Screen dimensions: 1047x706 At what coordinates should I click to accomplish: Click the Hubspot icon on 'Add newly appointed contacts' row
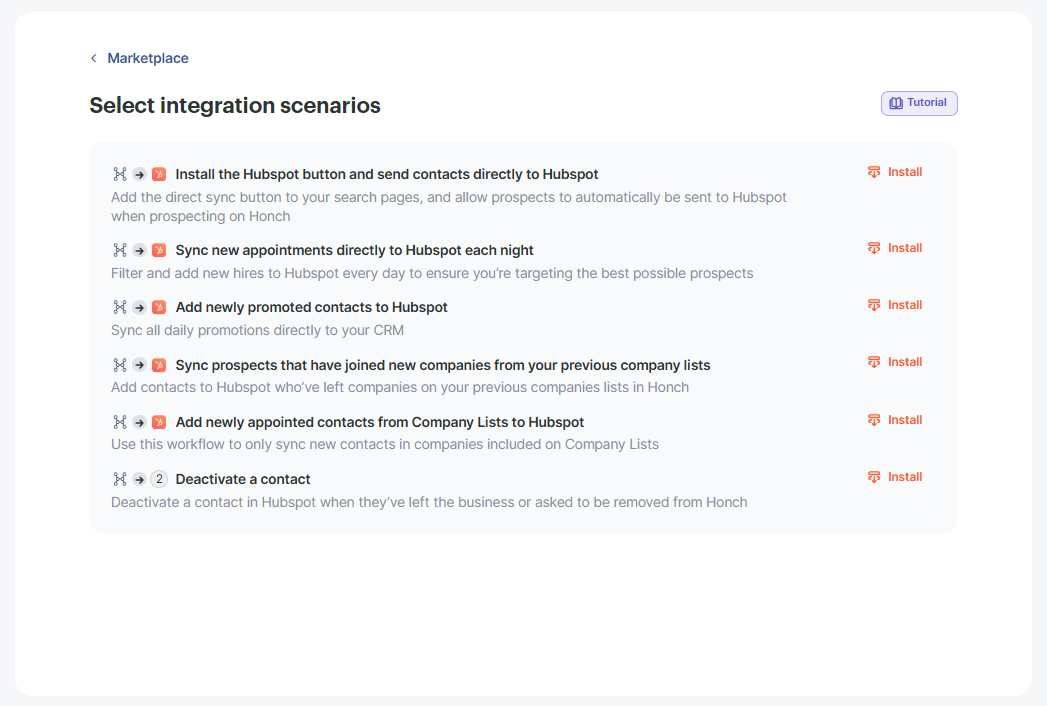point(159,421)
